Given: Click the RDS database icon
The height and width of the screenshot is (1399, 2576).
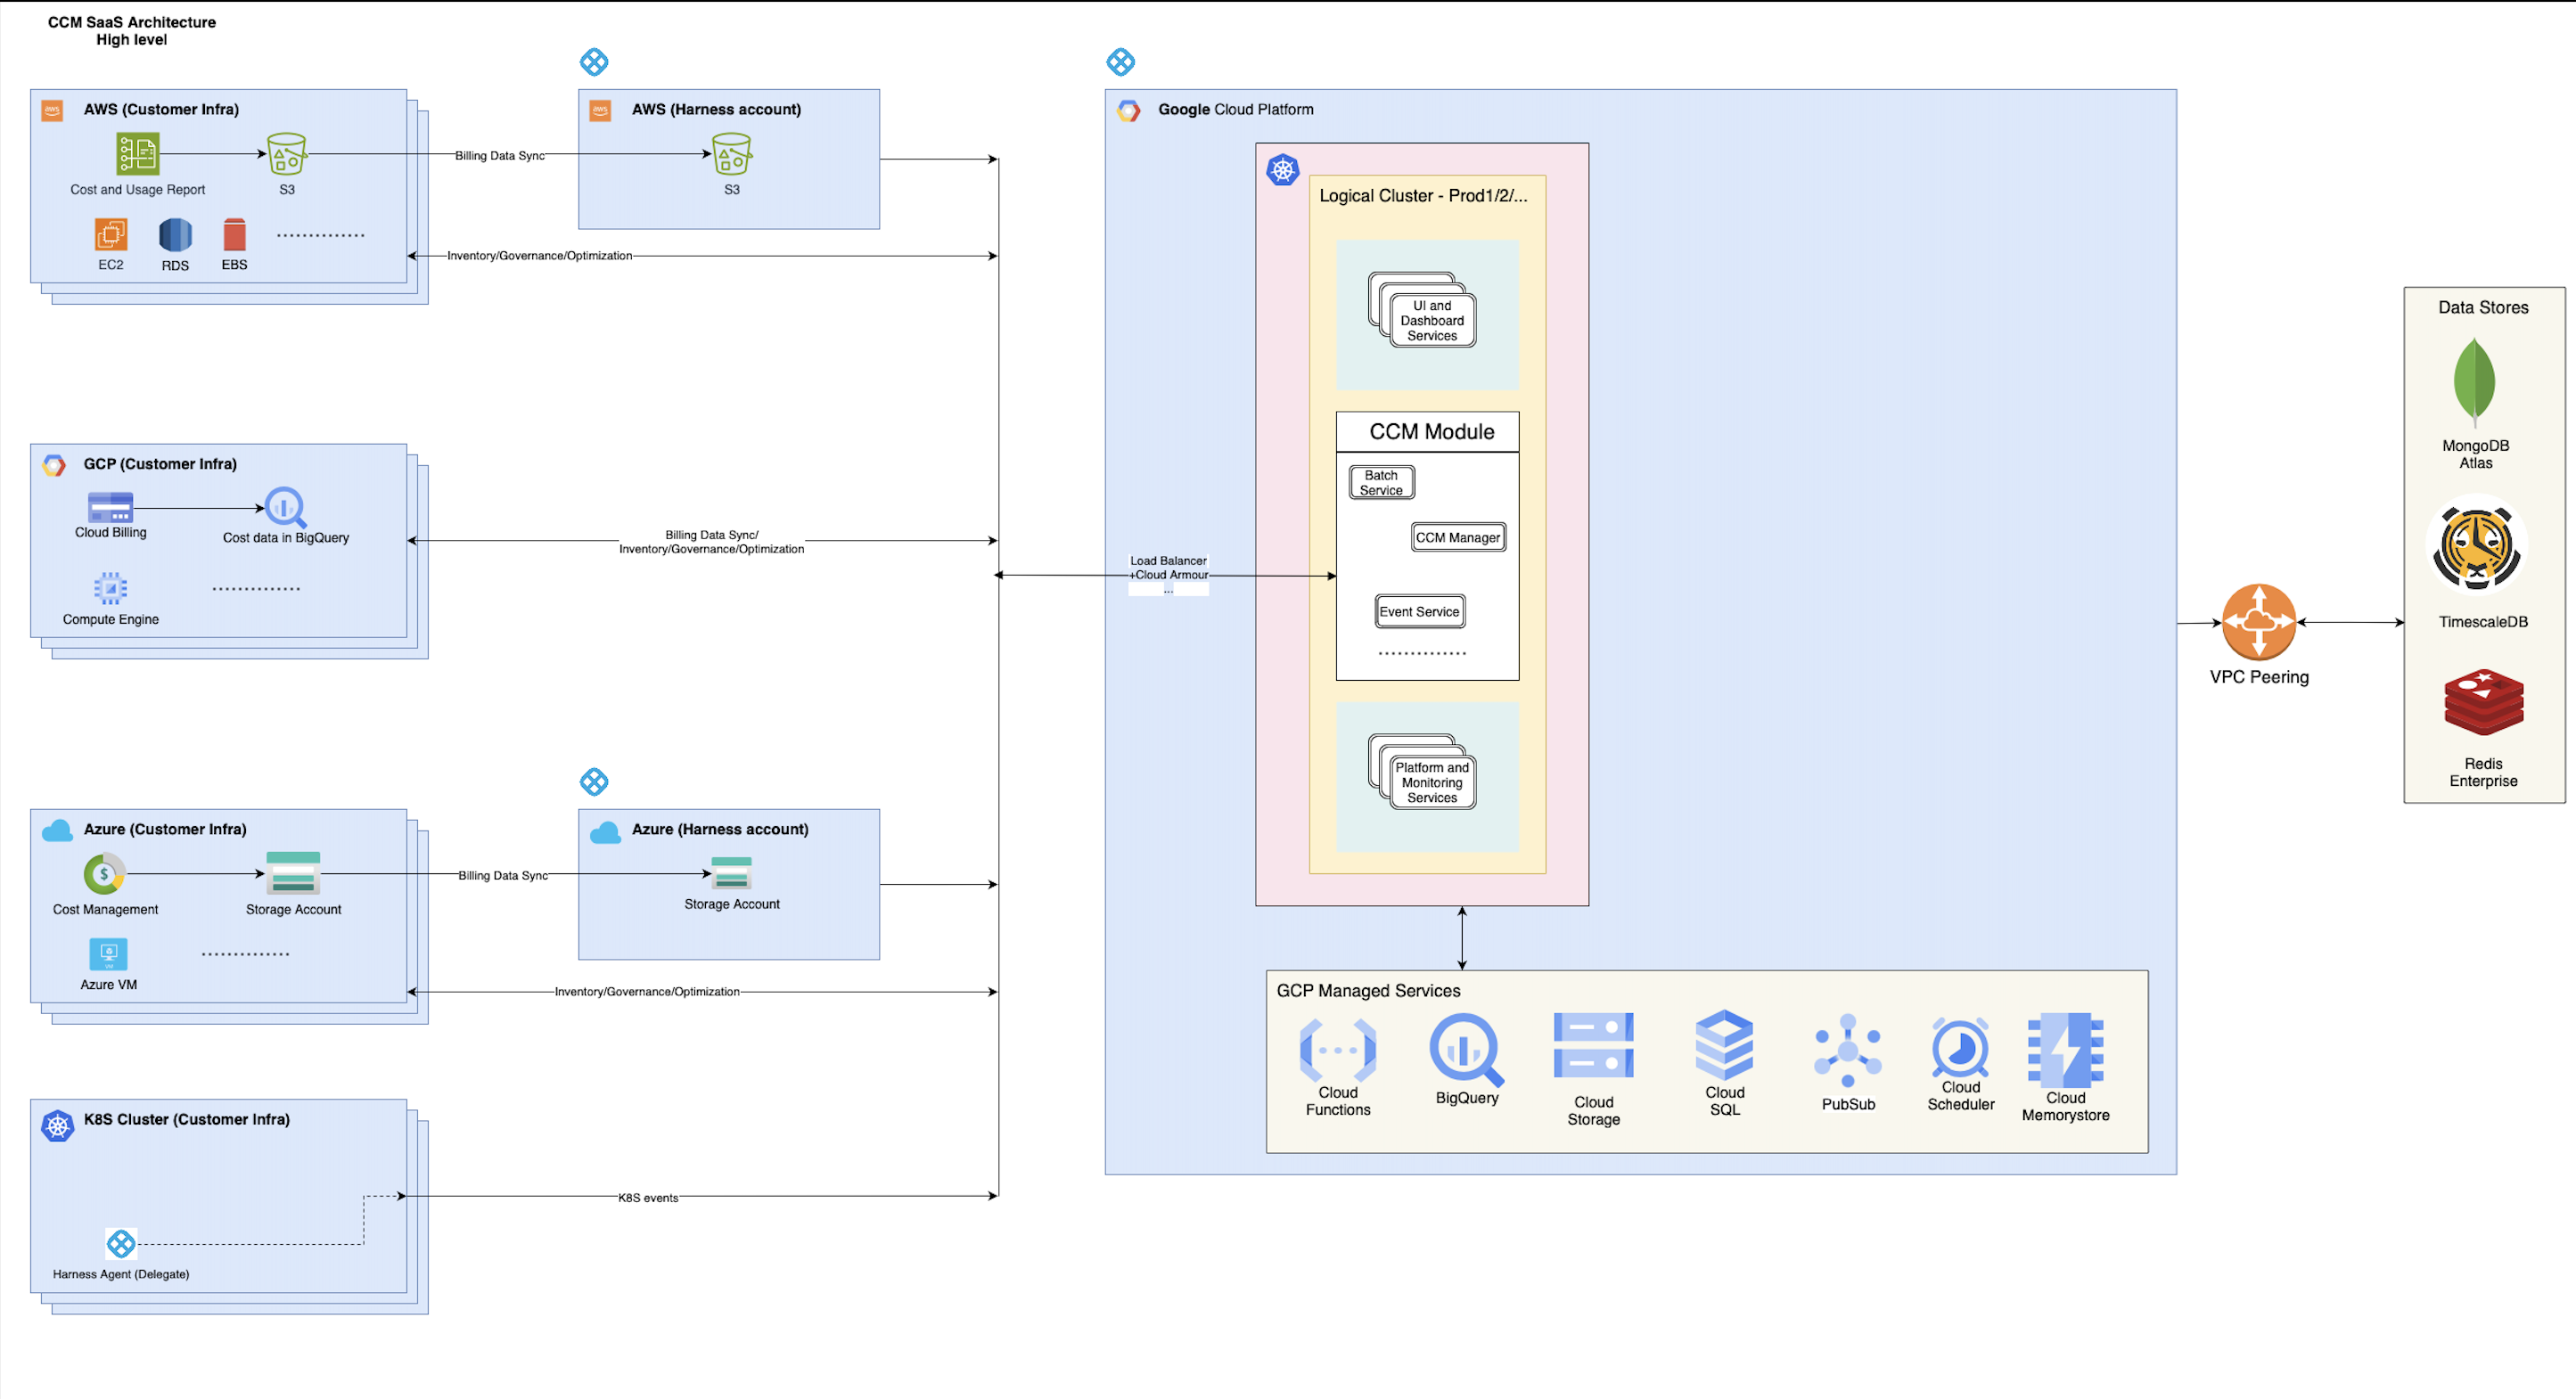Looking at the screenshot, I should 175,235.
